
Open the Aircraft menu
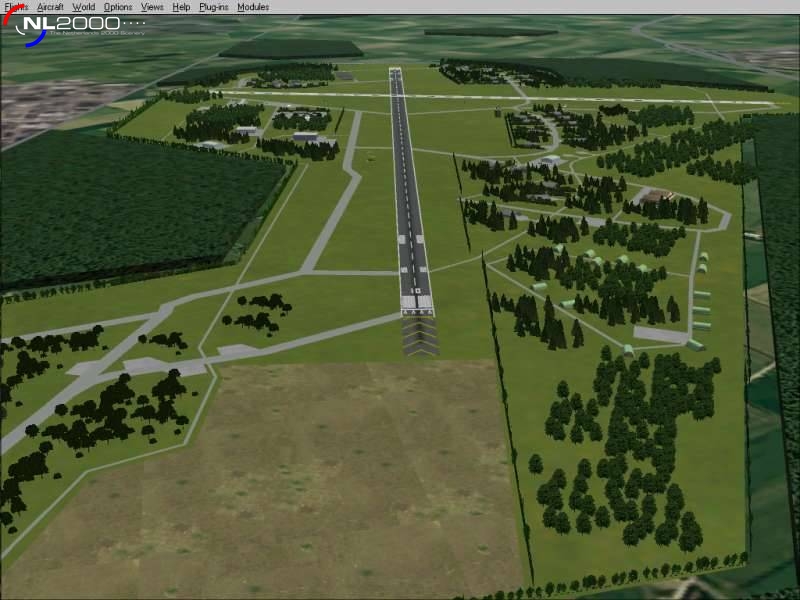(x=50, y=7)
